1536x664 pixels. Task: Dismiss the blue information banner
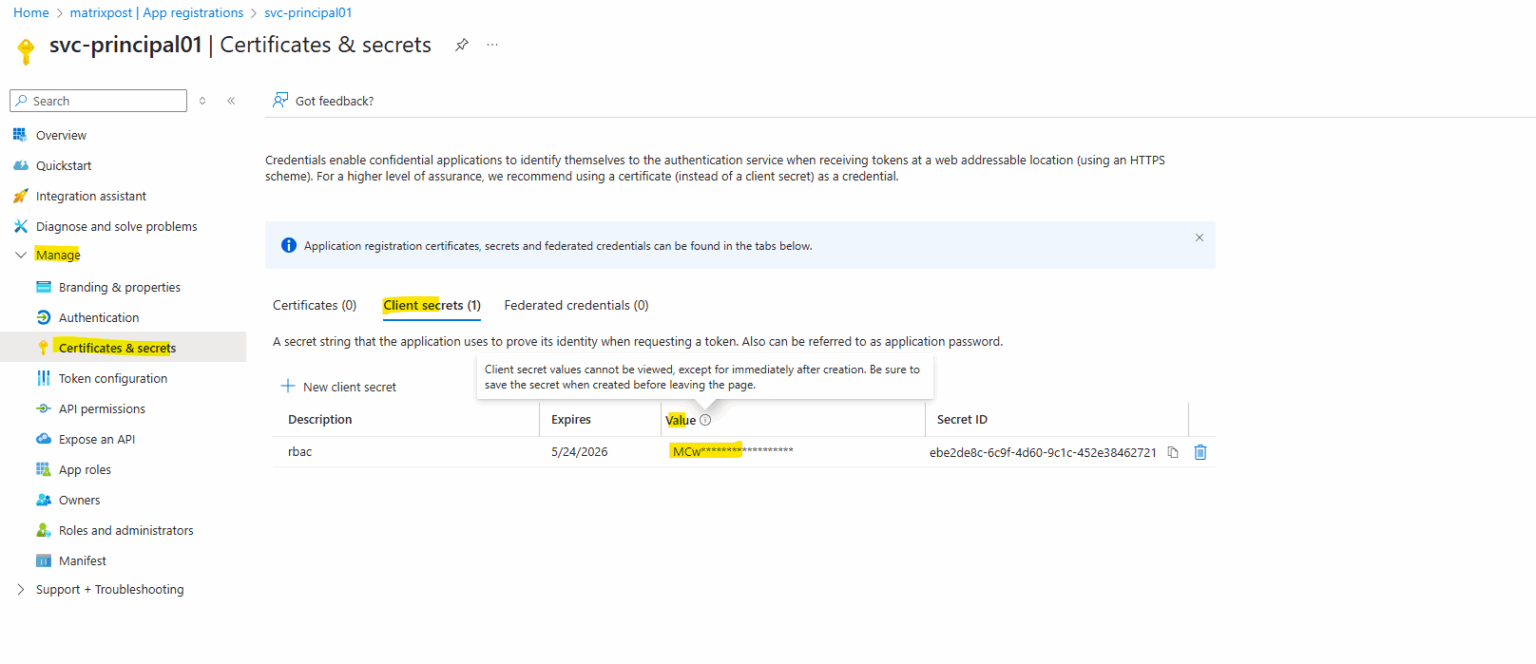1199,238
